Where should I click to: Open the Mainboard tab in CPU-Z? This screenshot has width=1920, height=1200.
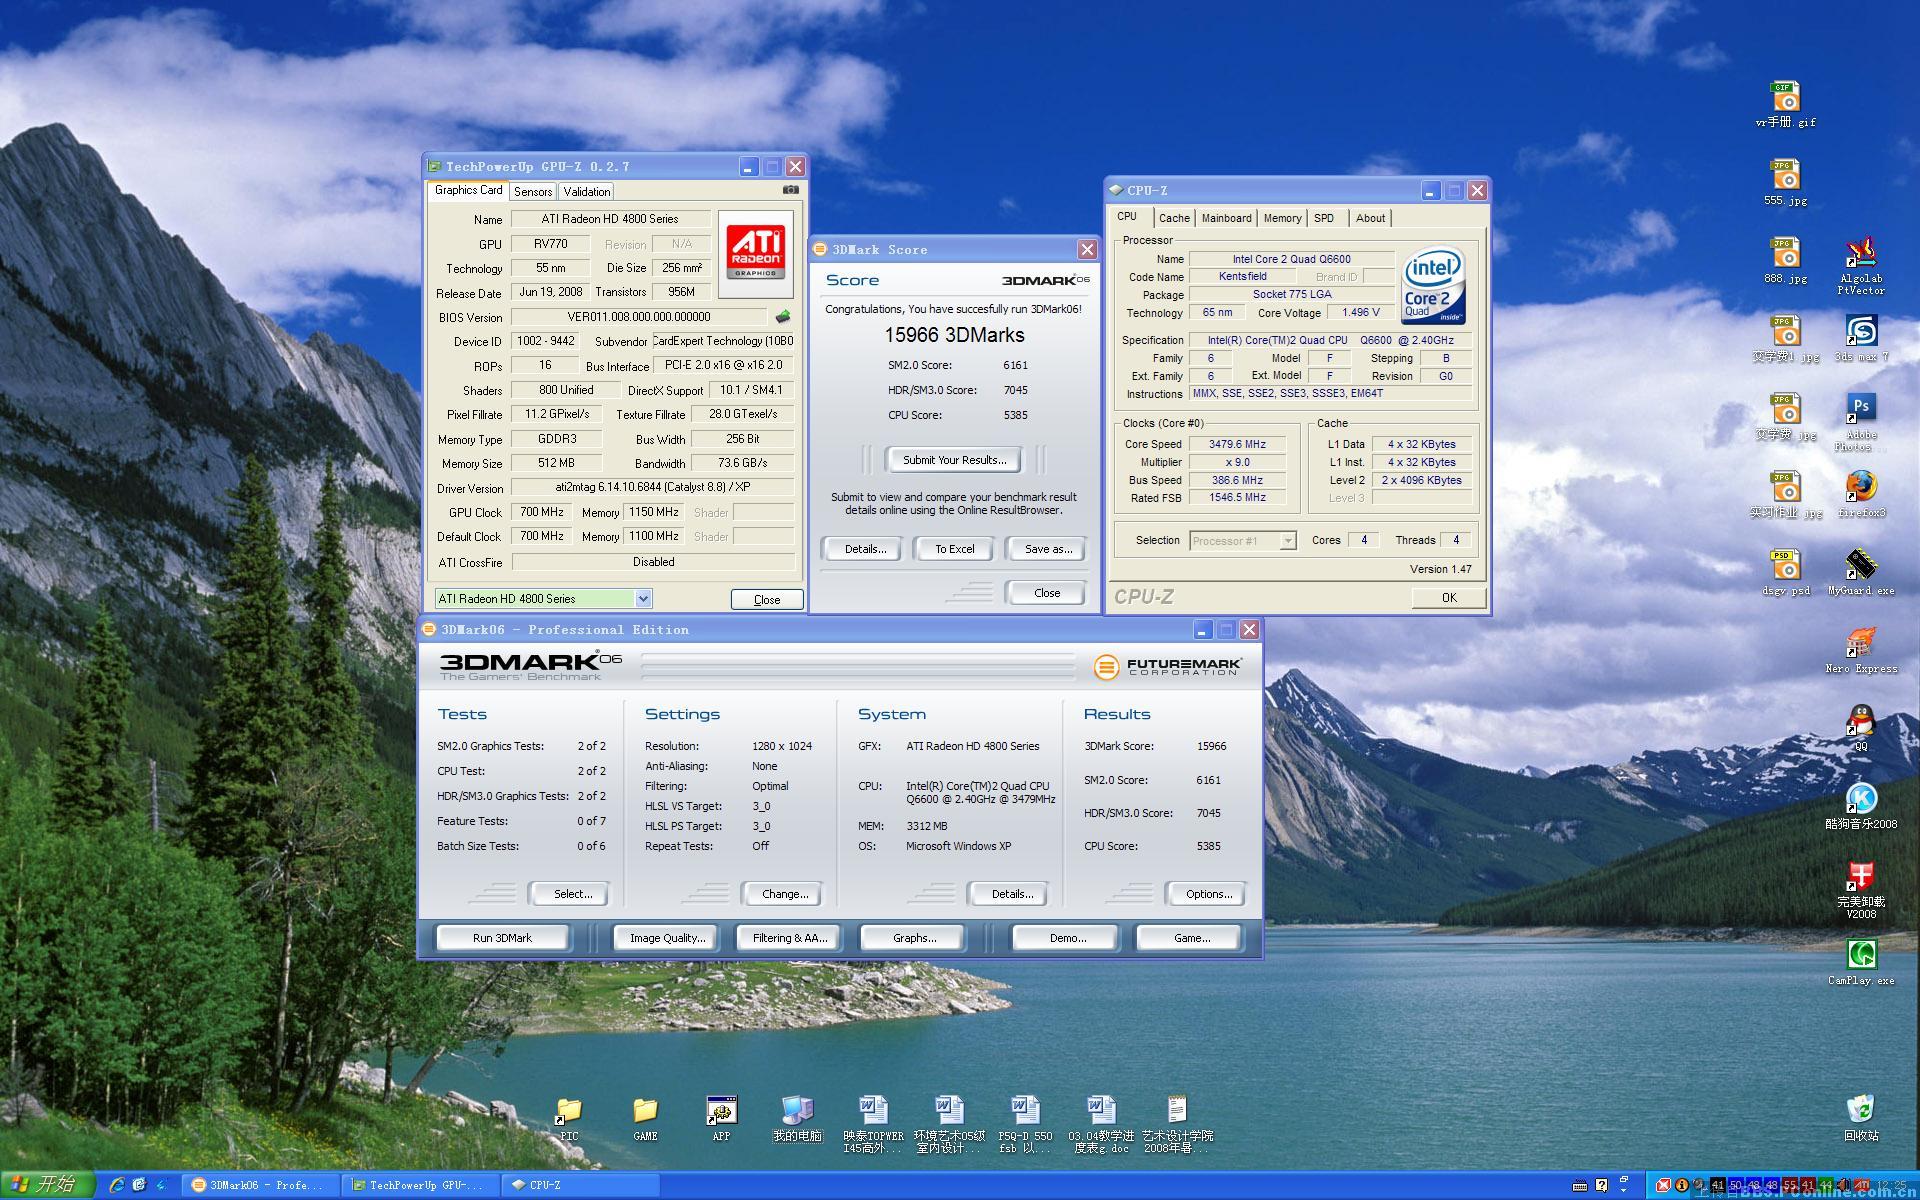pyautogui.click(x=1226, y=218)
